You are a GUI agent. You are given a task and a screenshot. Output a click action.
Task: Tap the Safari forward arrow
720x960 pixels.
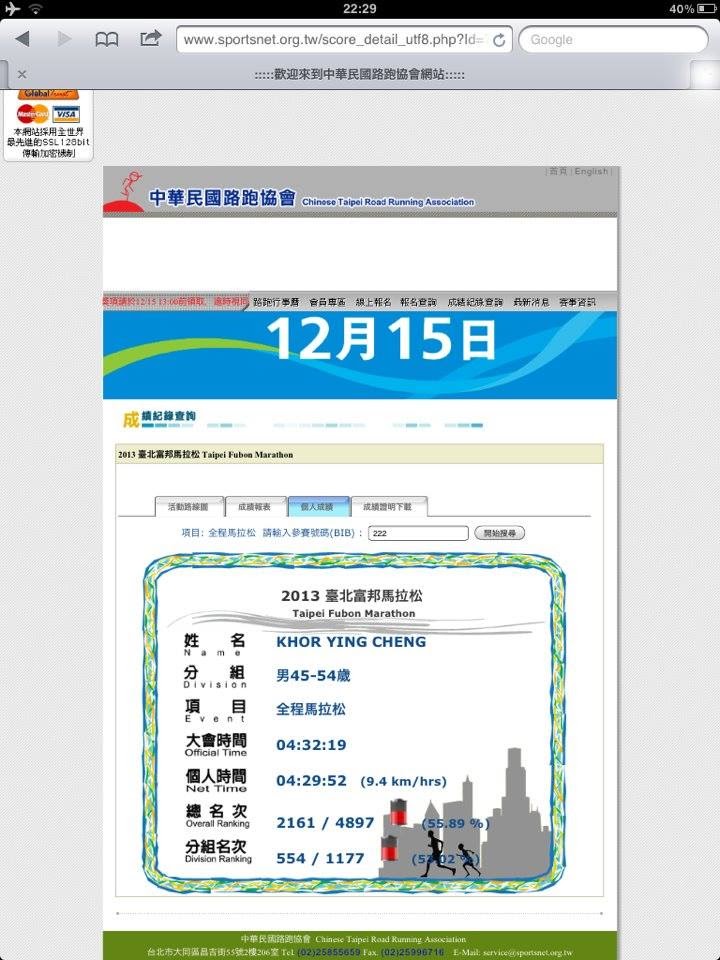pos(64,39)
